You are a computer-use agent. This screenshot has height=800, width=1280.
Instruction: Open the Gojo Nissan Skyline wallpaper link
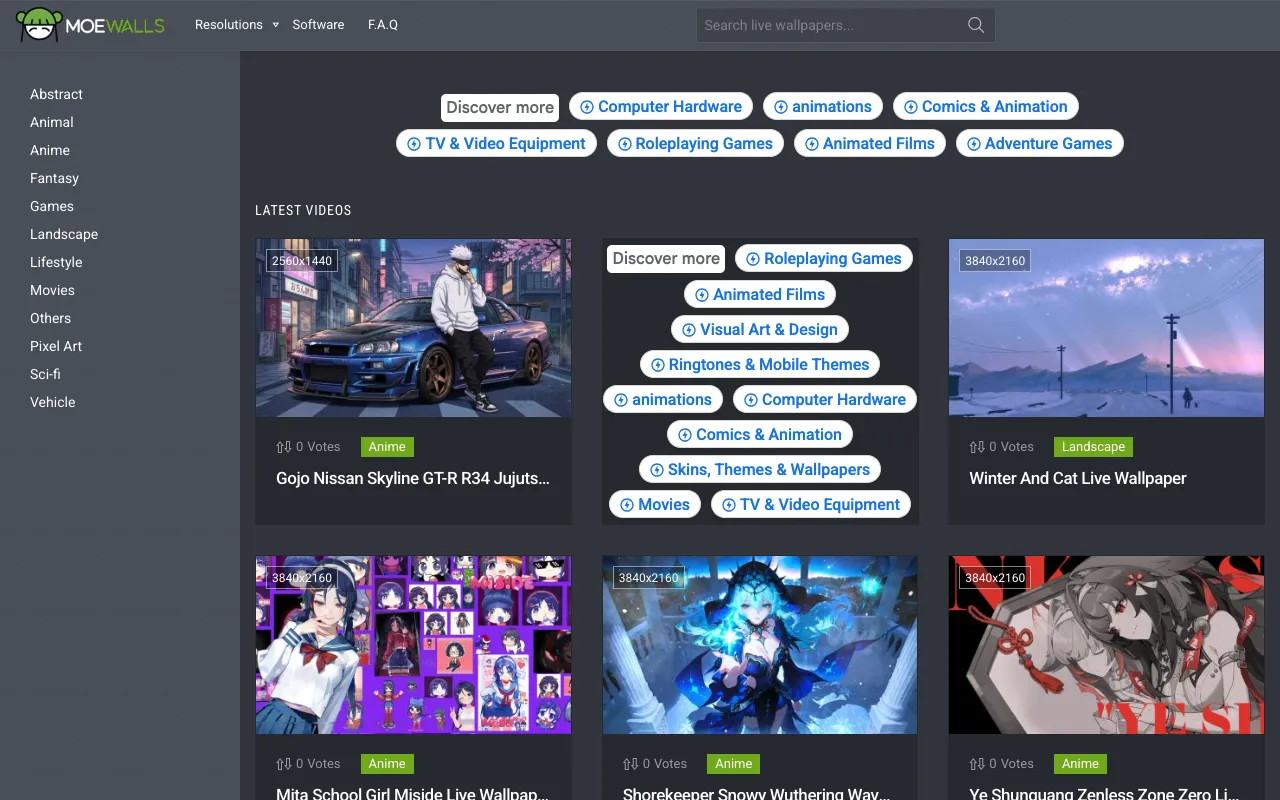click(412, 479)
